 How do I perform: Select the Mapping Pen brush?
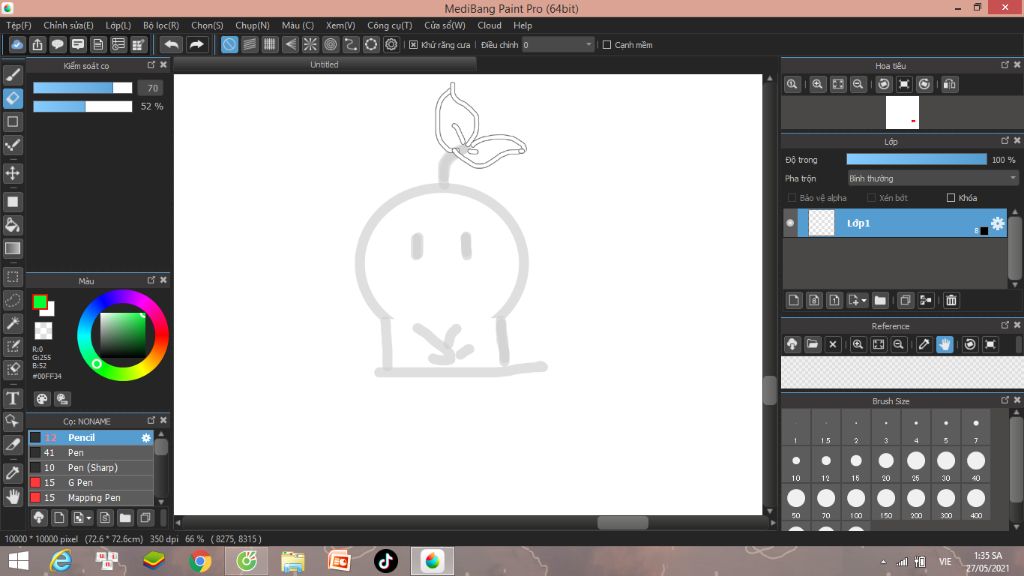coord(91,498)
